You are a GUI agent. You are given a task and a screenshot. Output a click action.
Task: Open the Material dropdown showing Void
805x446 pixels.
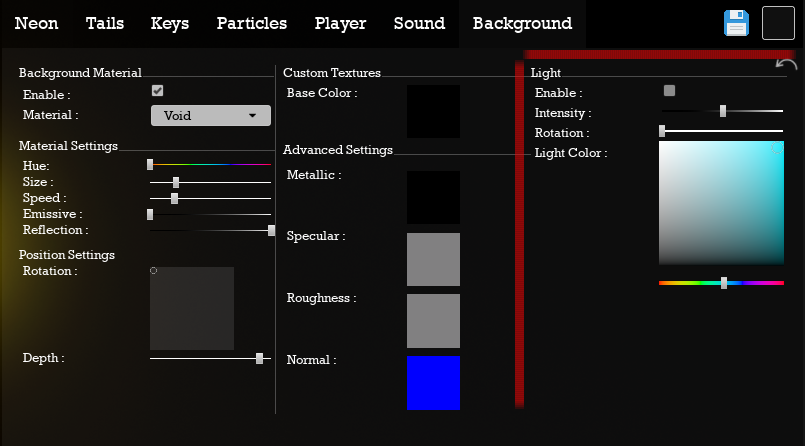pyautogui.click(x=210, y=115)
